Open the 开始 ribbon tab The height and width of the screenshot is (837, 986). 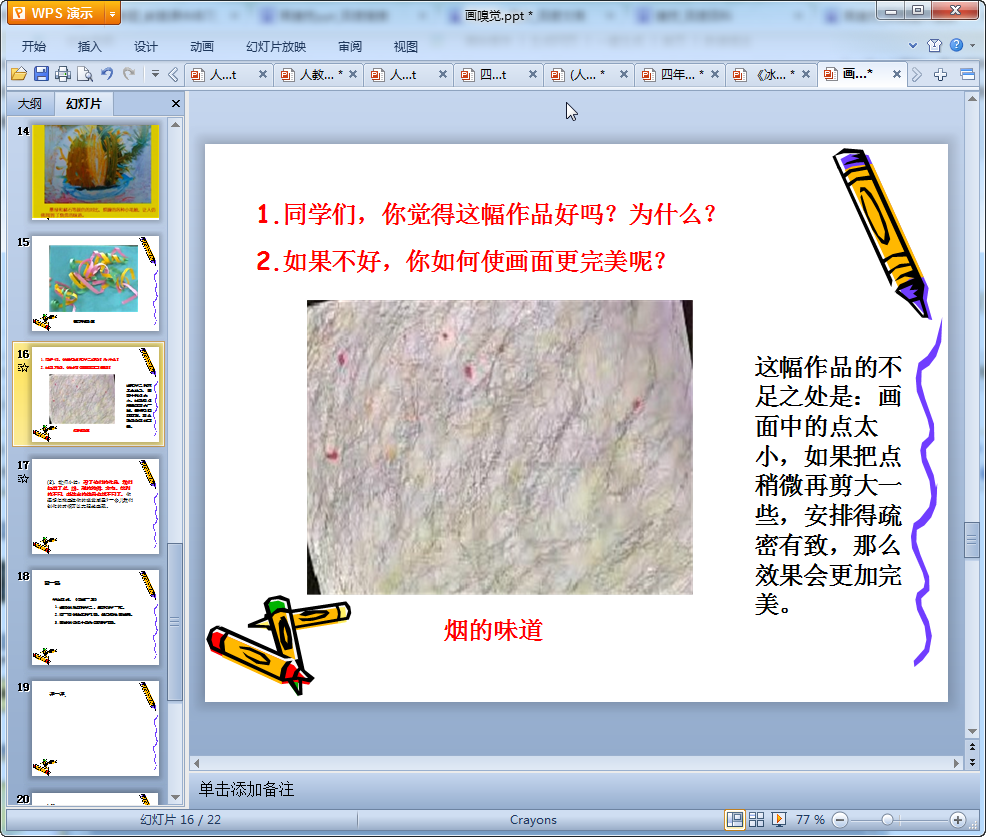[x=33, y=47]
